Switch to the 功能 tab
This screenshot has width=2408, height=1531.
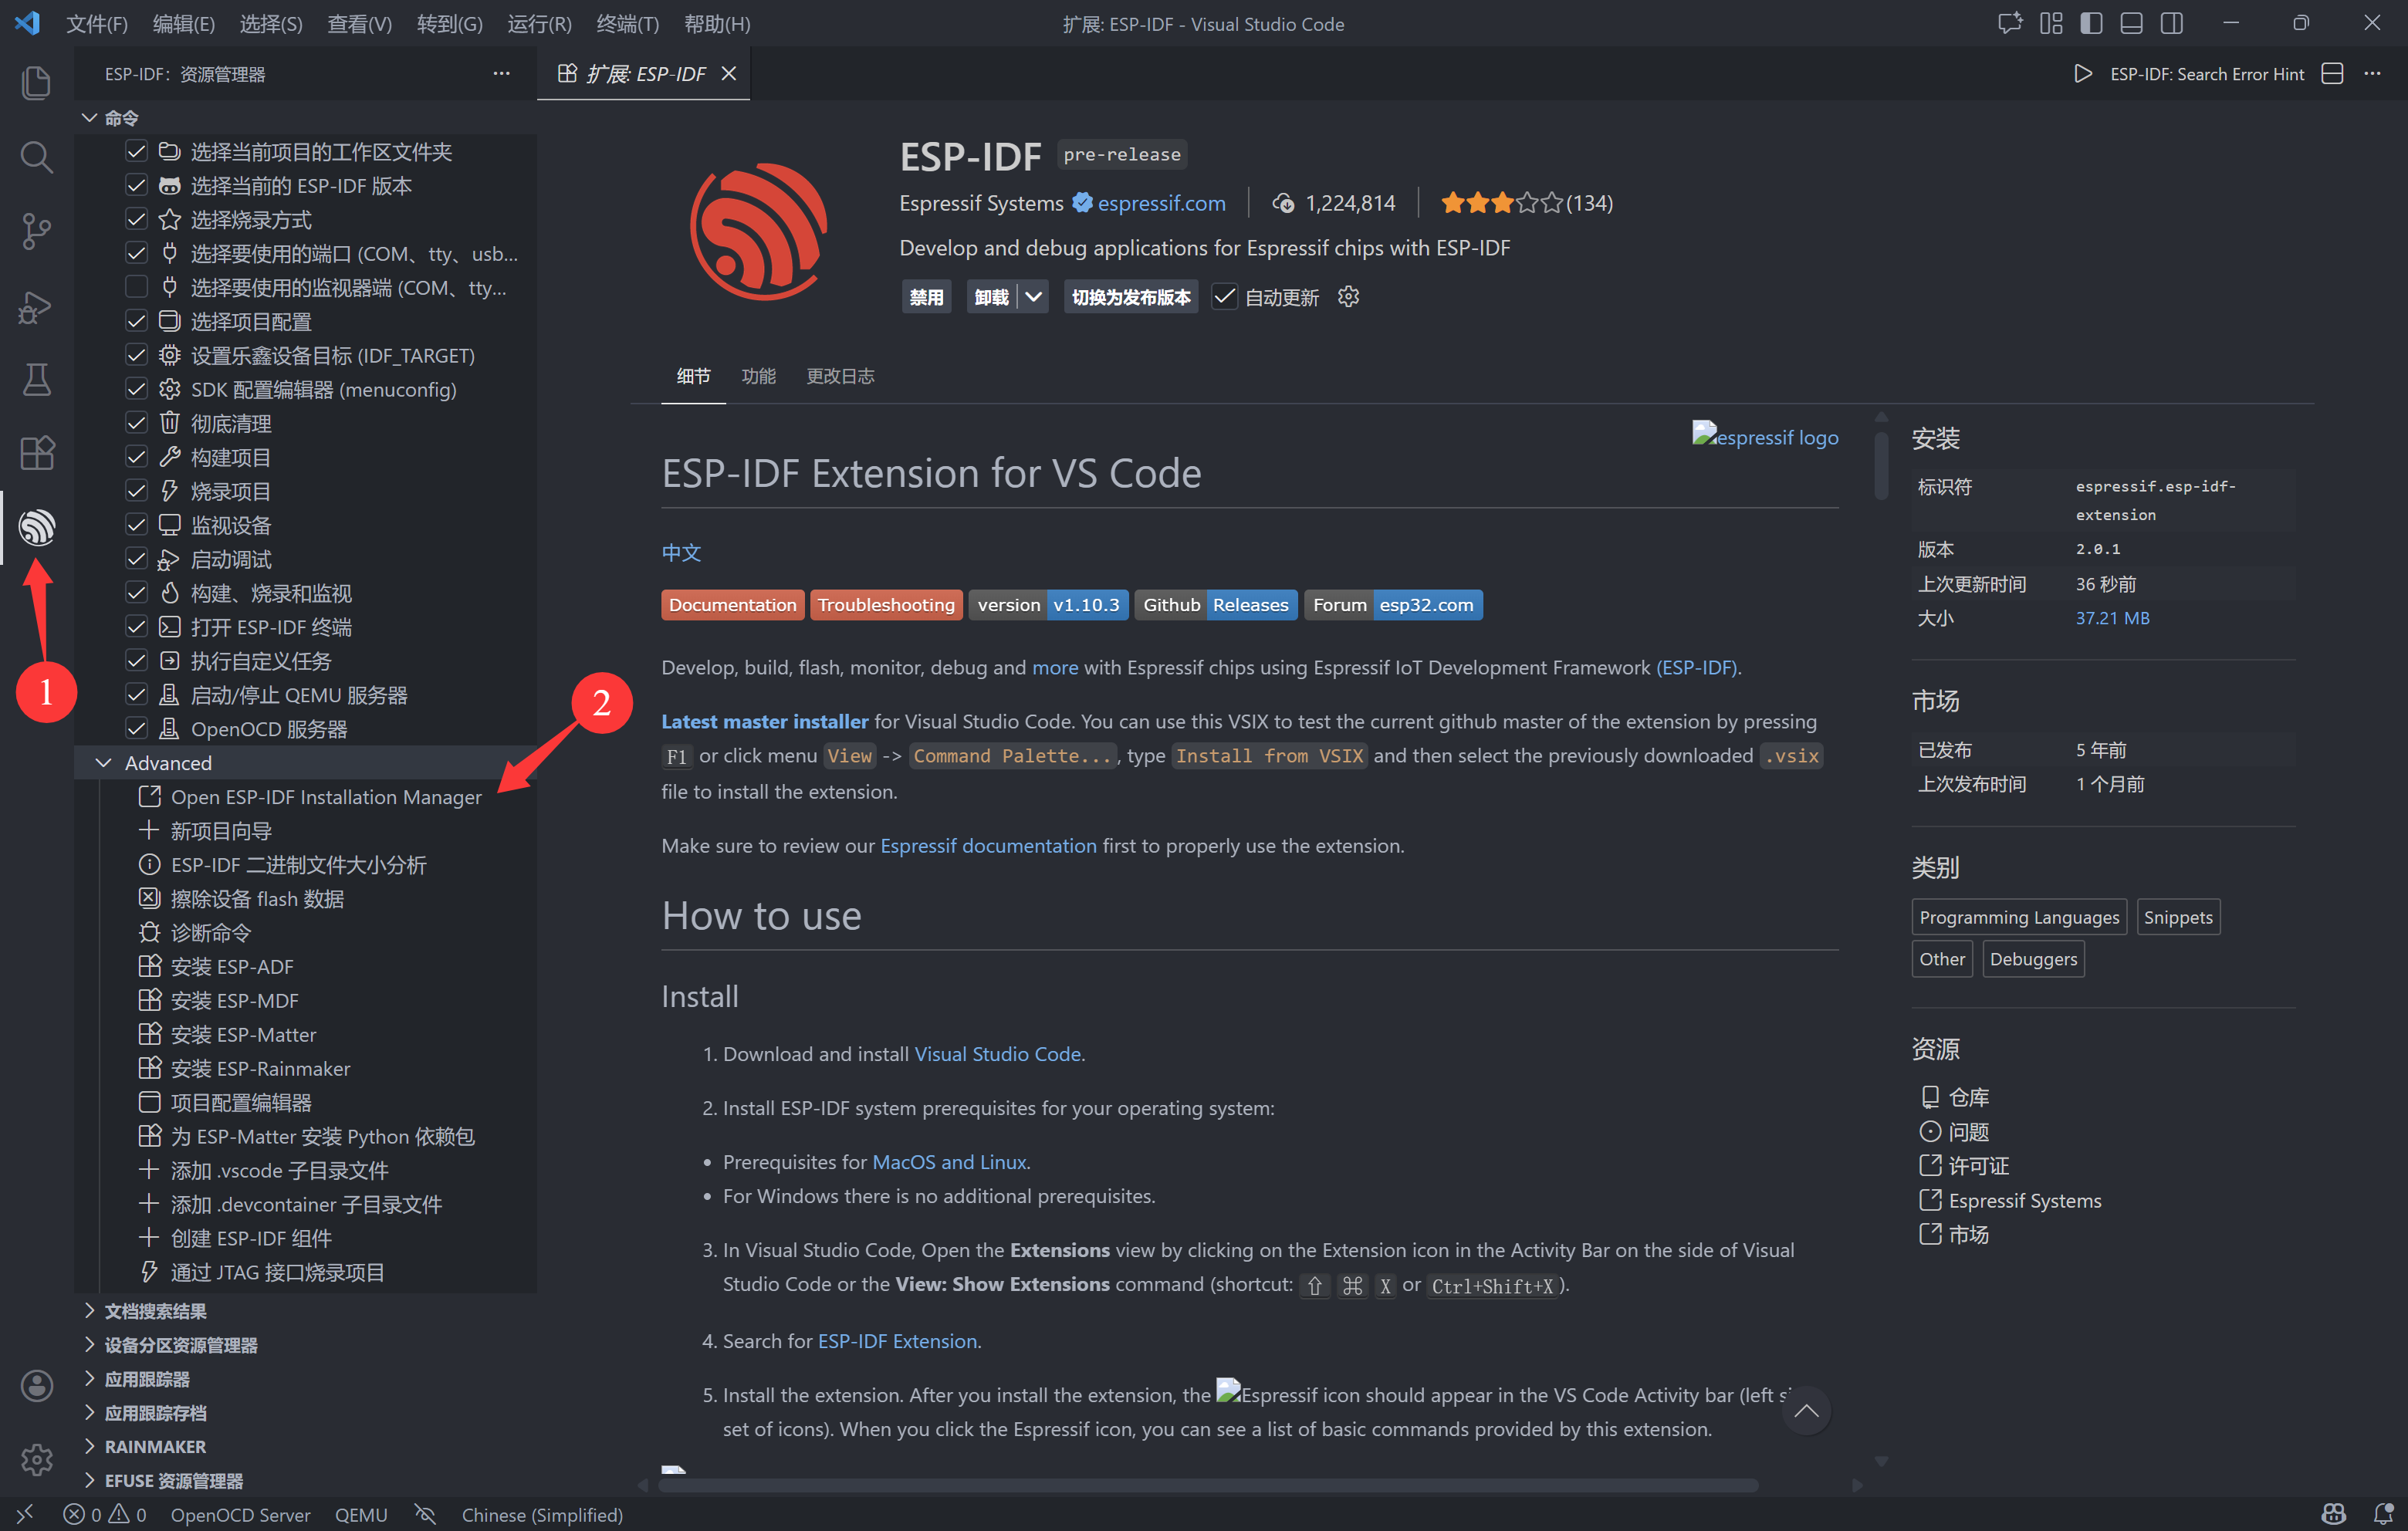[x=759, y=376]
